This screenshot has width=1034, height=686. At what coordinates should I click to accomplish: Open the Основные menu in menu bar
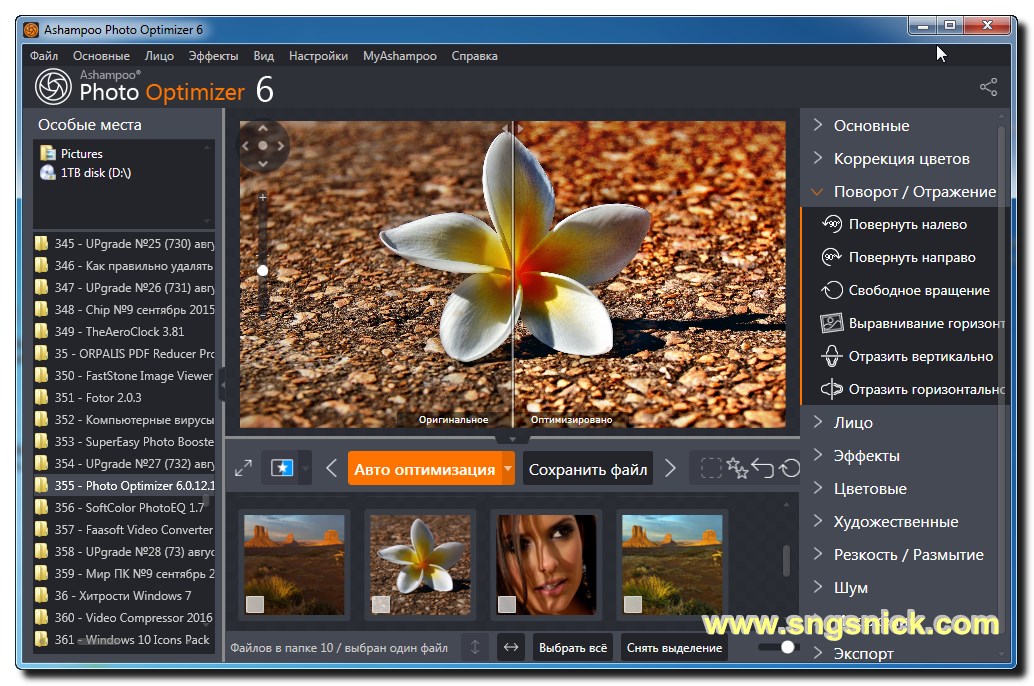pyautogui.click(x=101, y=56)
